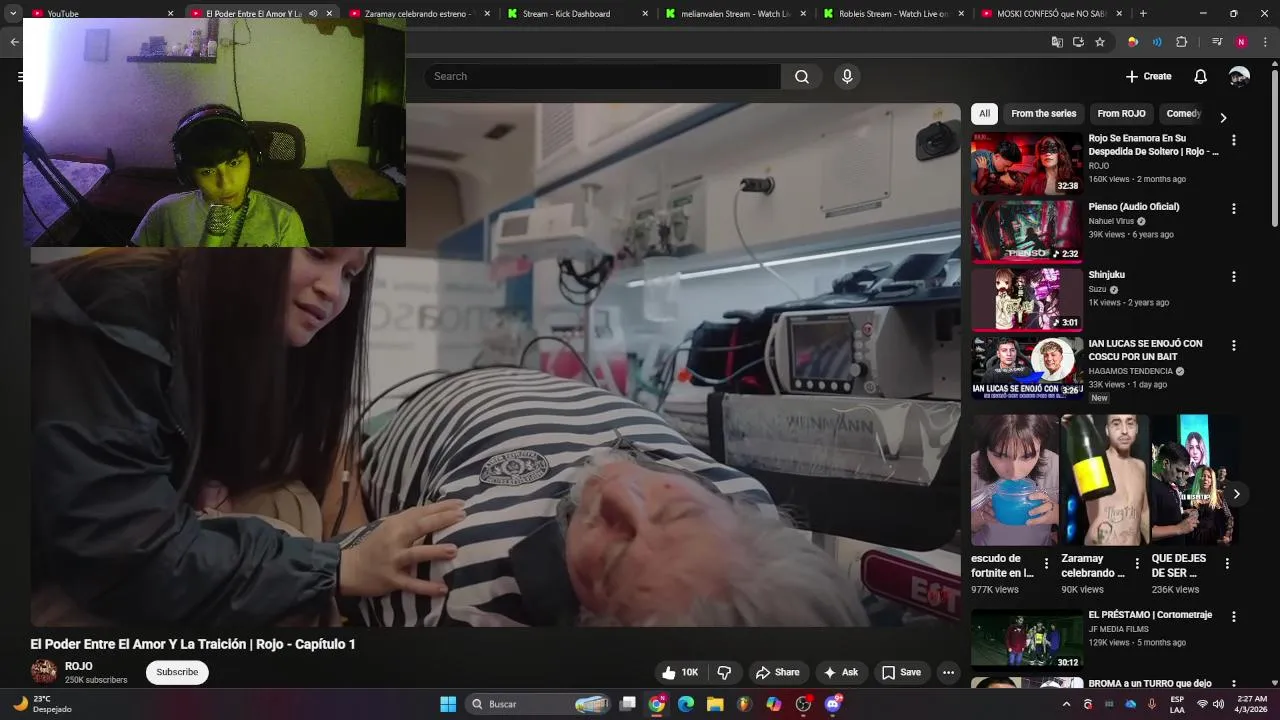
Task: Open the Ask AI button
Action: pos(840,673)
